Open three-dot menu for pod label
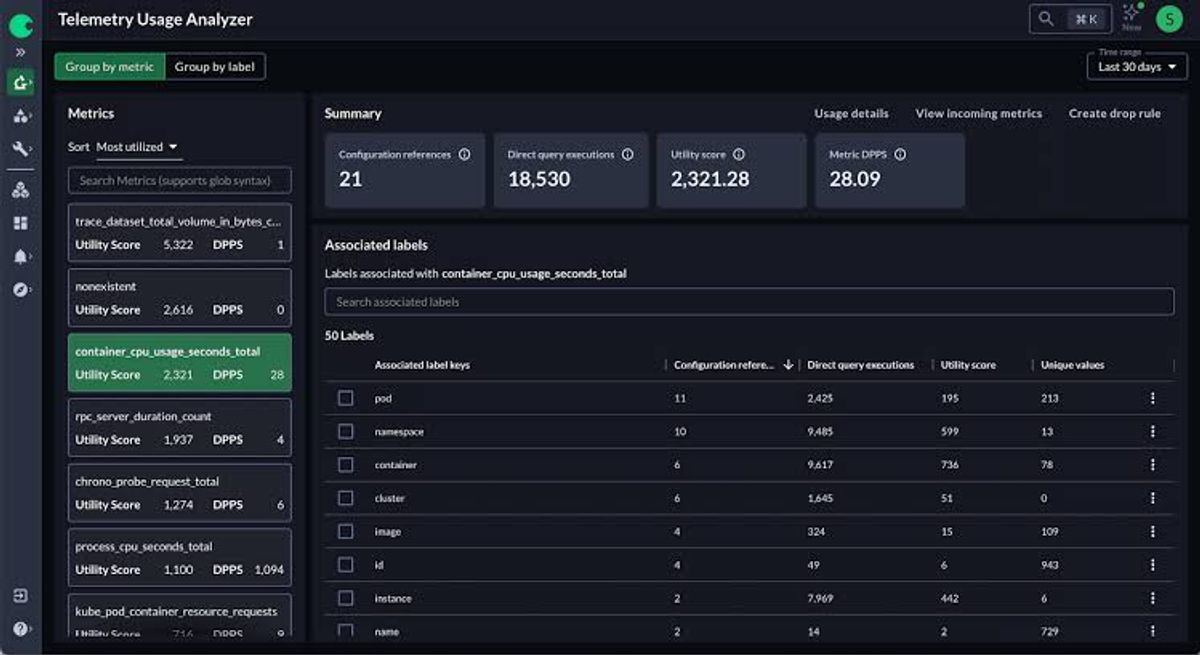Screen dimensions: 1200x655 (1152, 398)
